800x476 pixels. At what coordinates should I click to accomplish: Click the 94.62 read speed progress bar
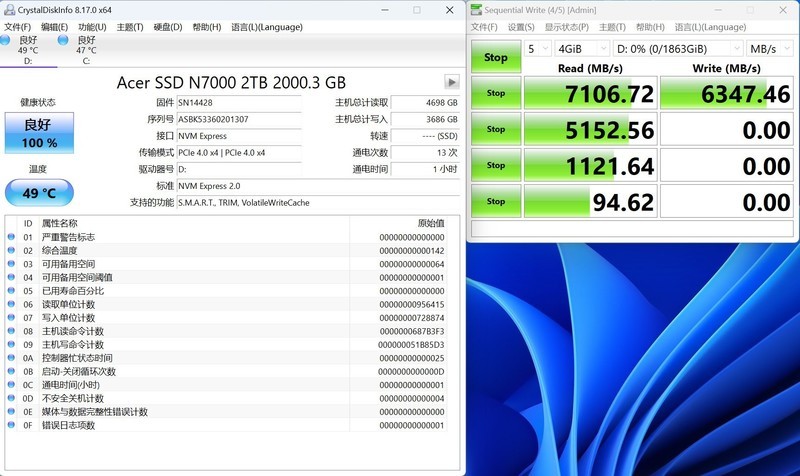tap(590, 202)
